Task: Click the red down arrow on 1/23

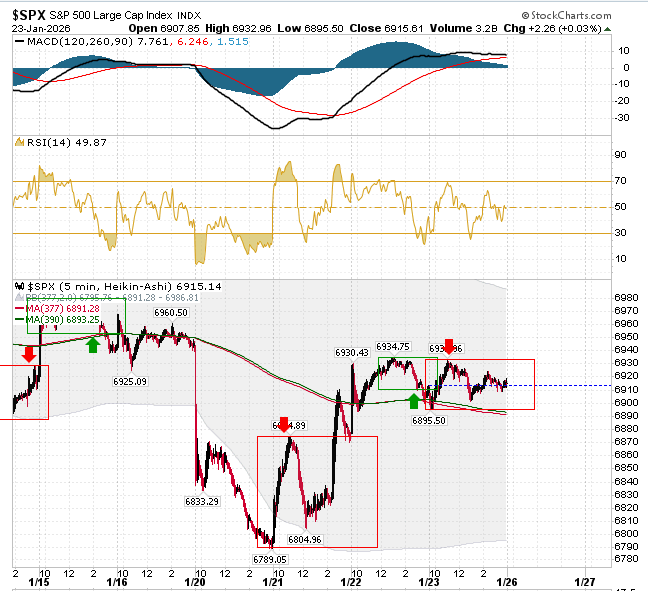Action: pos(448,347)
